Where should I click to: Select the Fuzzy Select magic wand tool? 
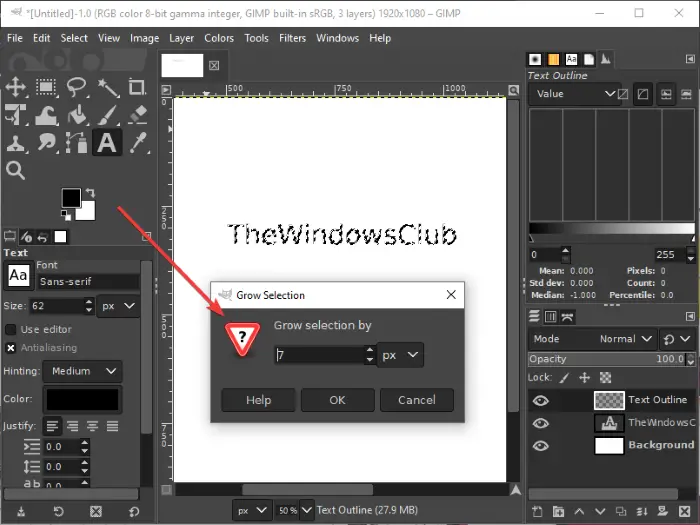coord(108,87)
